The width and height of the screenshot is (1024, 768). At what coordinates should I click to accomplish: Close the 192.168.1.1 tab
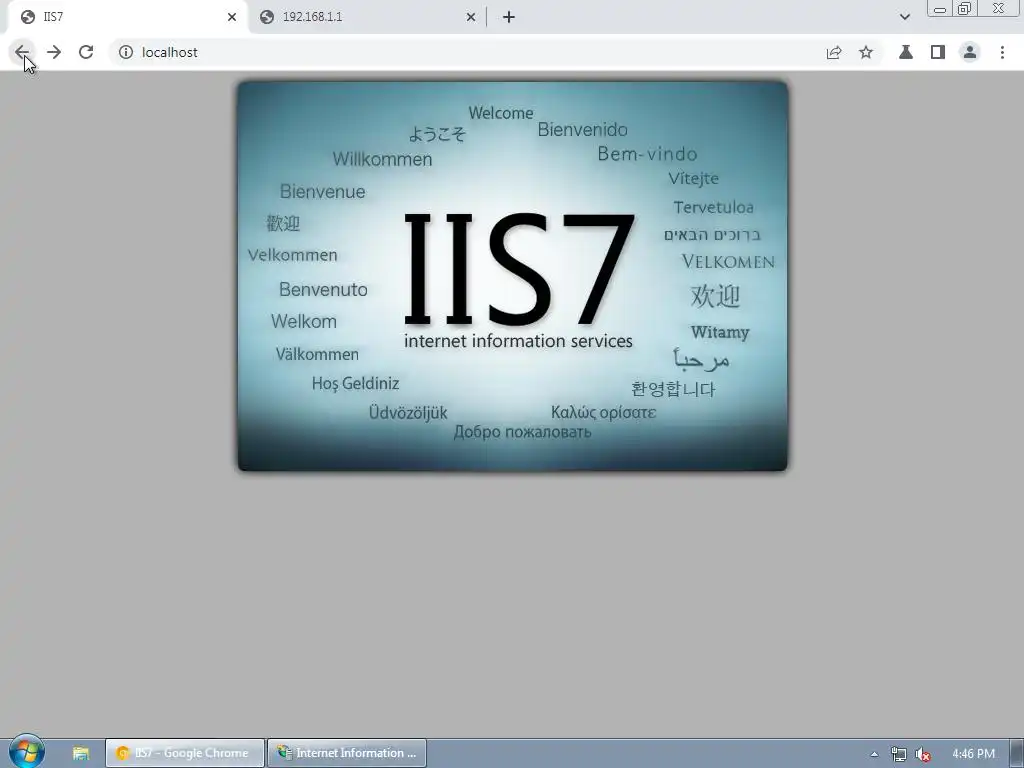471,17
